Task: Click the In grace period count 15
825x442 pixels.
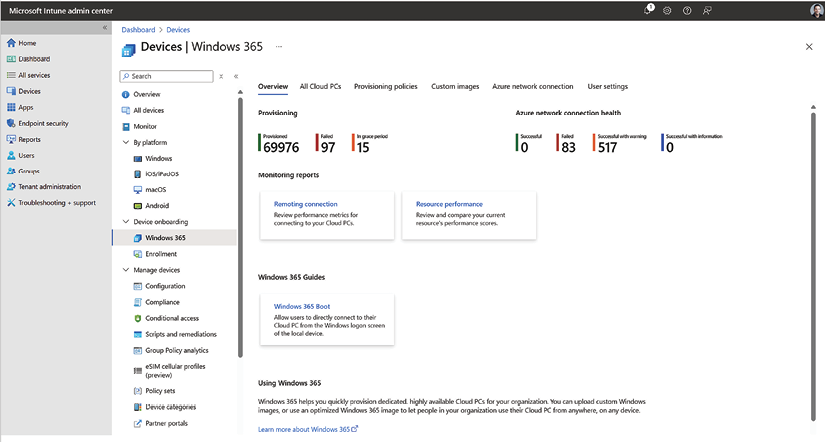Action: tap(363, 148)
